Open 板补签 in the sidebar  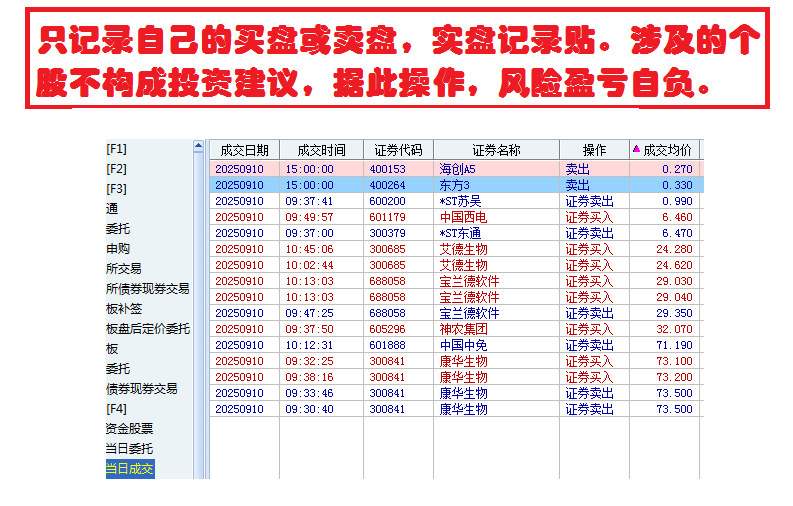point(124,309)
